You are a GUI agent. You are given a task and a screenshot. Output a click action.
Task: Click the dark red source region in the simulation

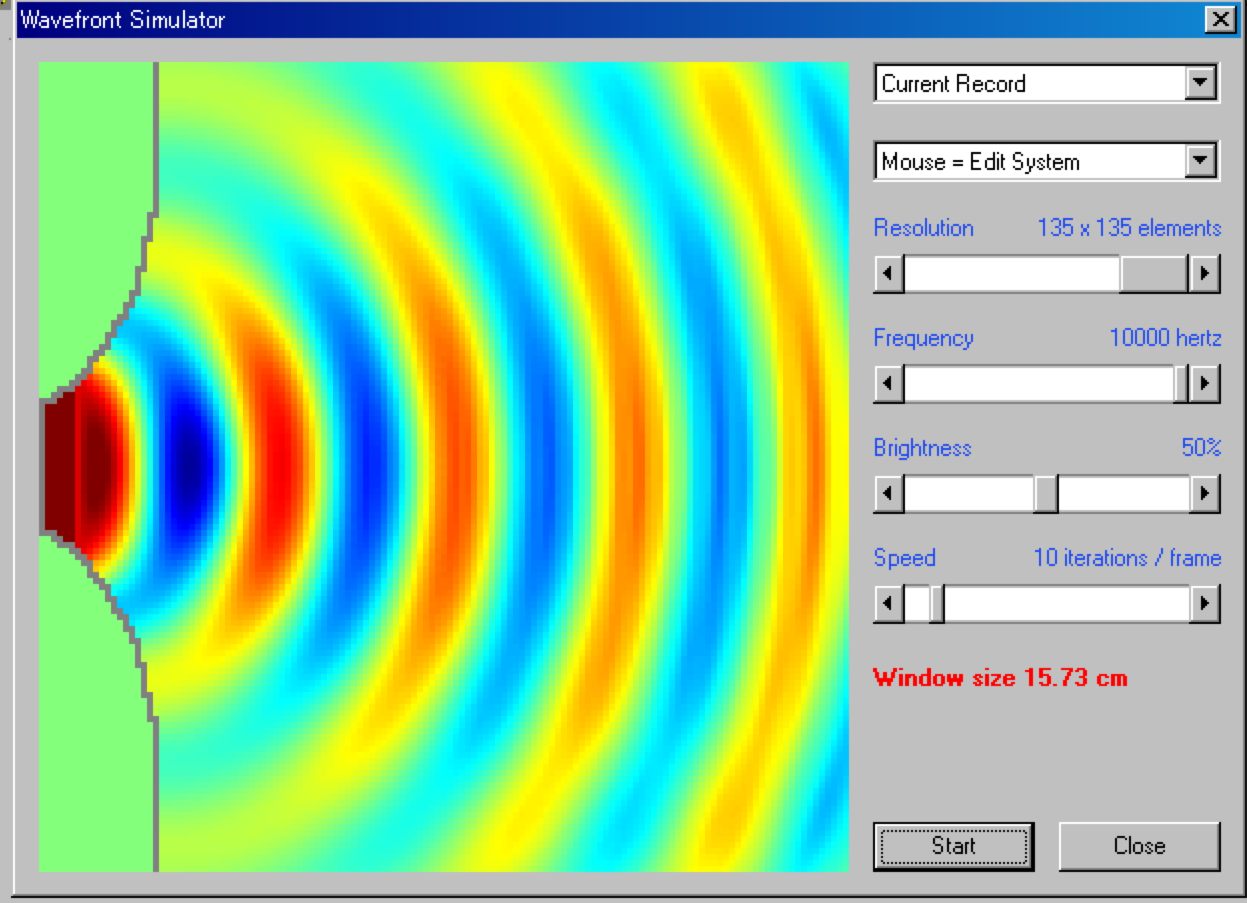pyautogui.click(x=60, y=465)
